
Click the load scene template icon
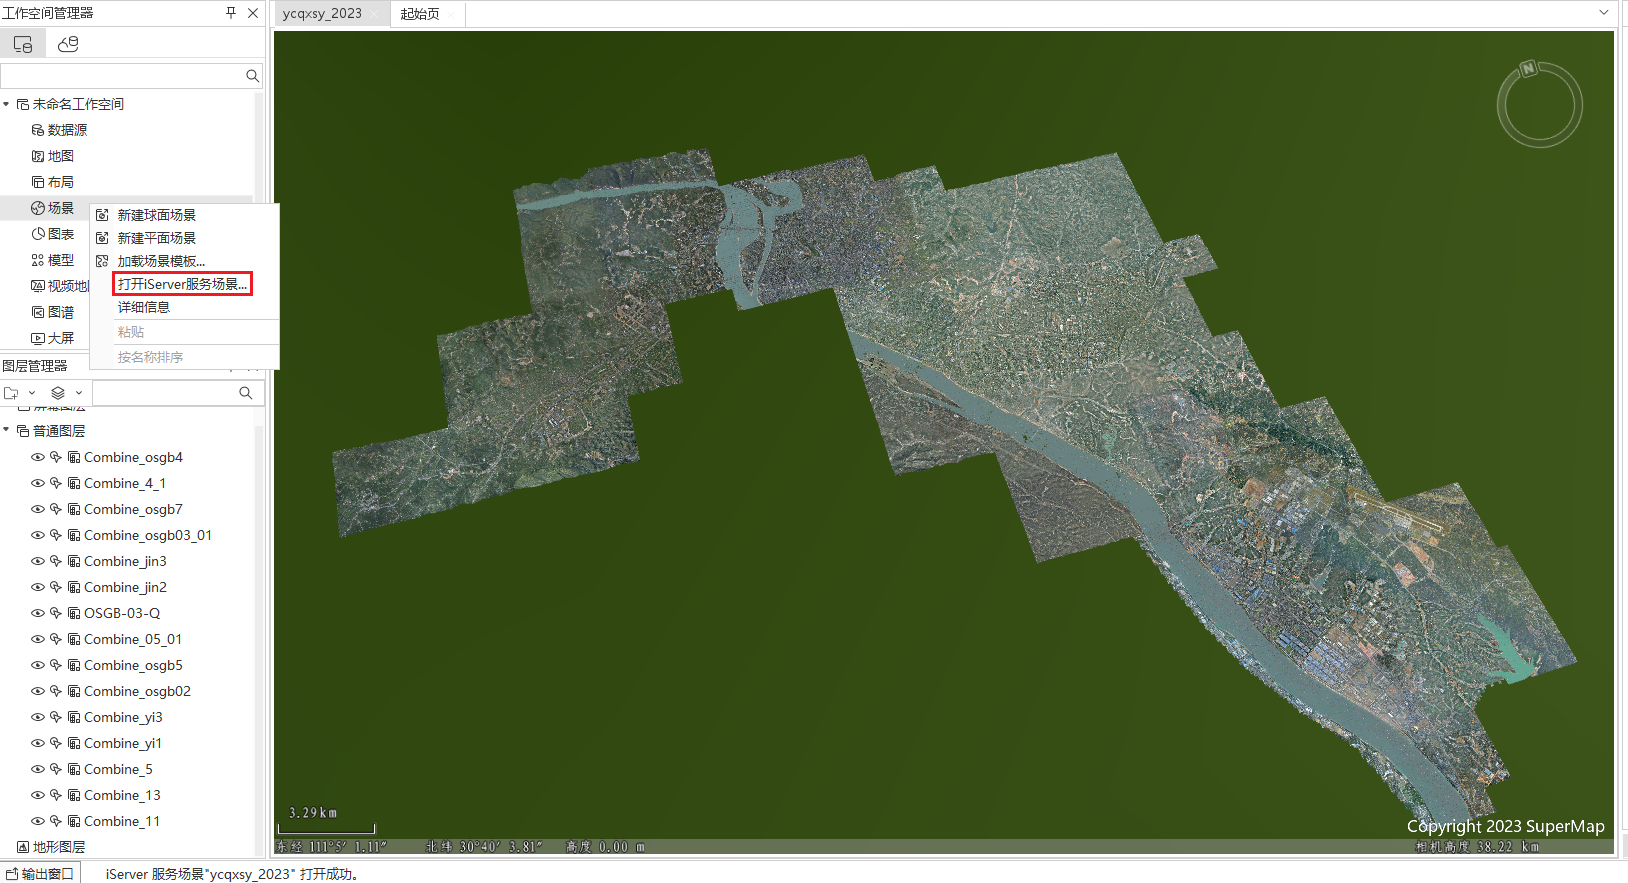coord(102,261)
